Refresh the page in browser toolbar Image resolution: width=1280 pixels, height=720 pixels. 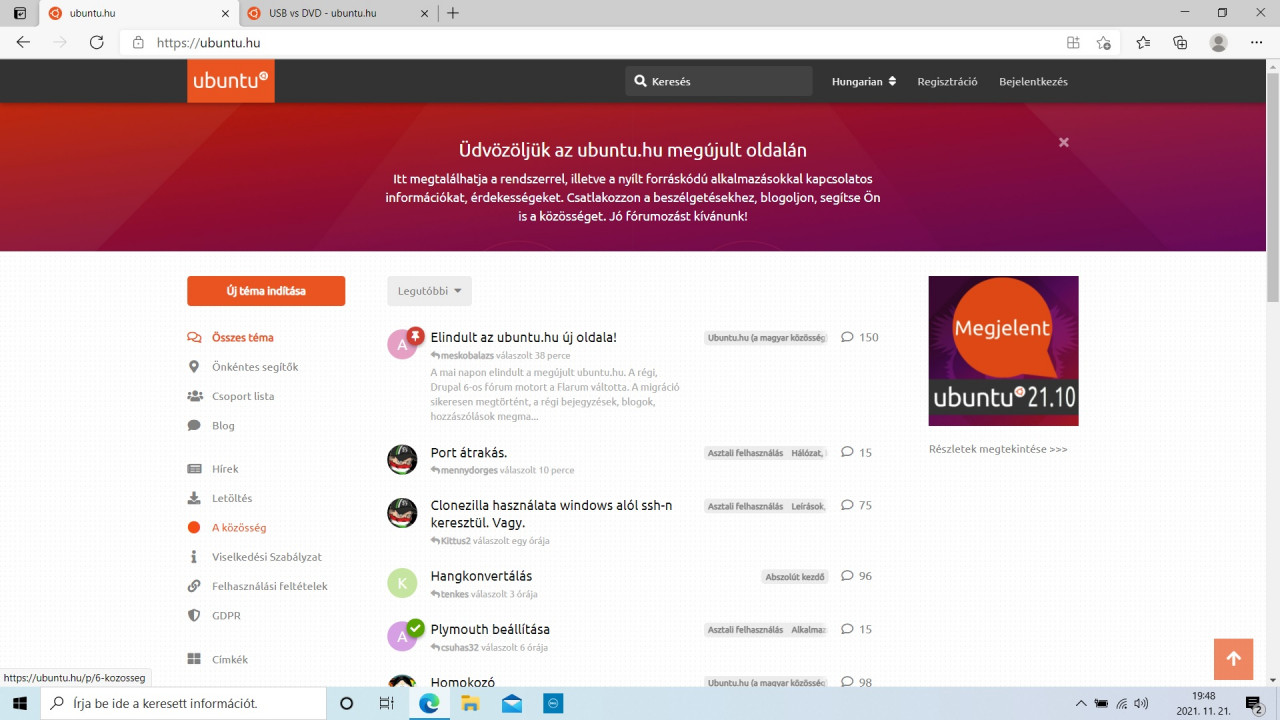[96, 43]
